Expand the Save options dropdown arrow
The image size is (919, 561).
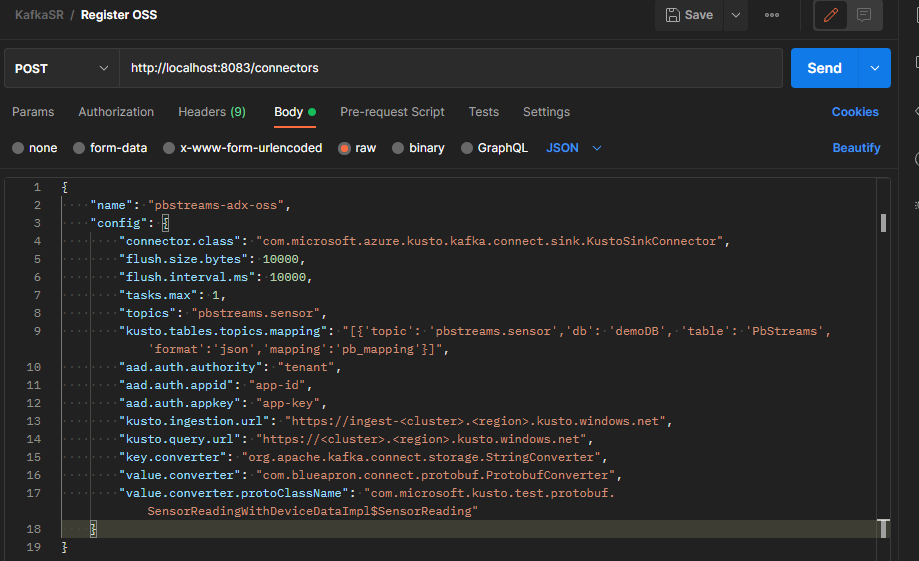tap(736, 15)
